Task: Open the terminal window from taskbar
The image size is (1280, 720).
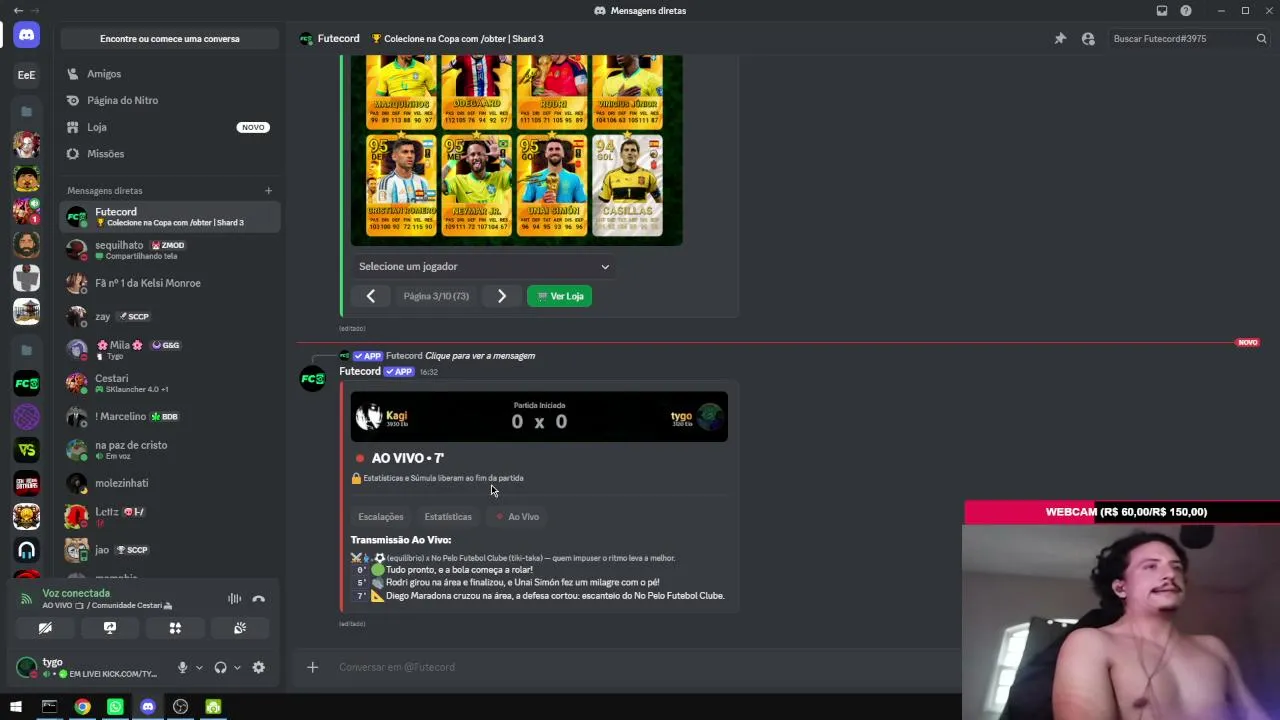Action: [x=49, y=707]
